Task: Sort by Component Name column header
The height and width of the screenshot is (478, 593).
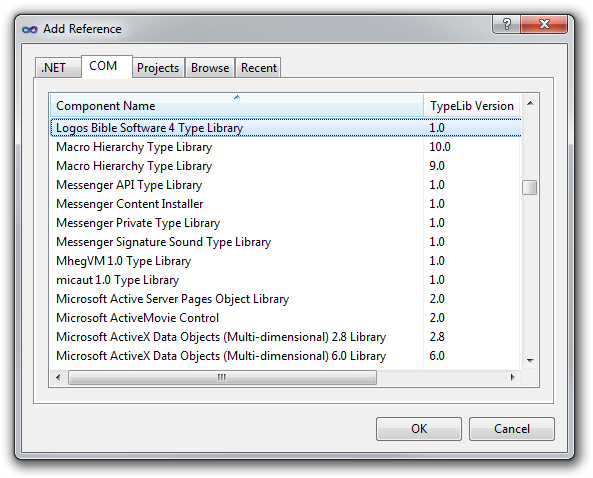Action: (237, 106)
